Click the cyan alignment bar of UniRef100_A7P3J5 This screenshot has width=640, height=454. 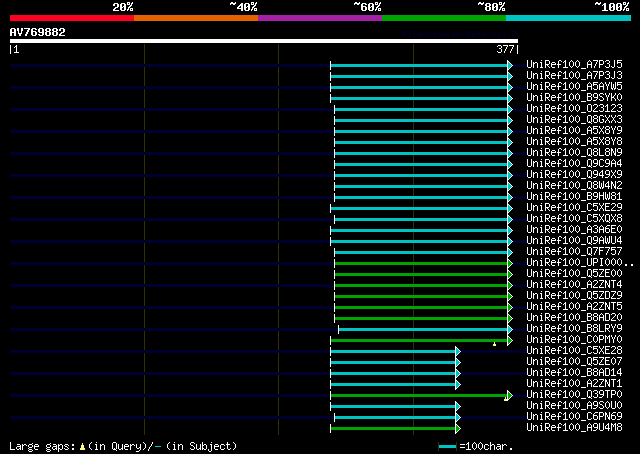(419, 65)
